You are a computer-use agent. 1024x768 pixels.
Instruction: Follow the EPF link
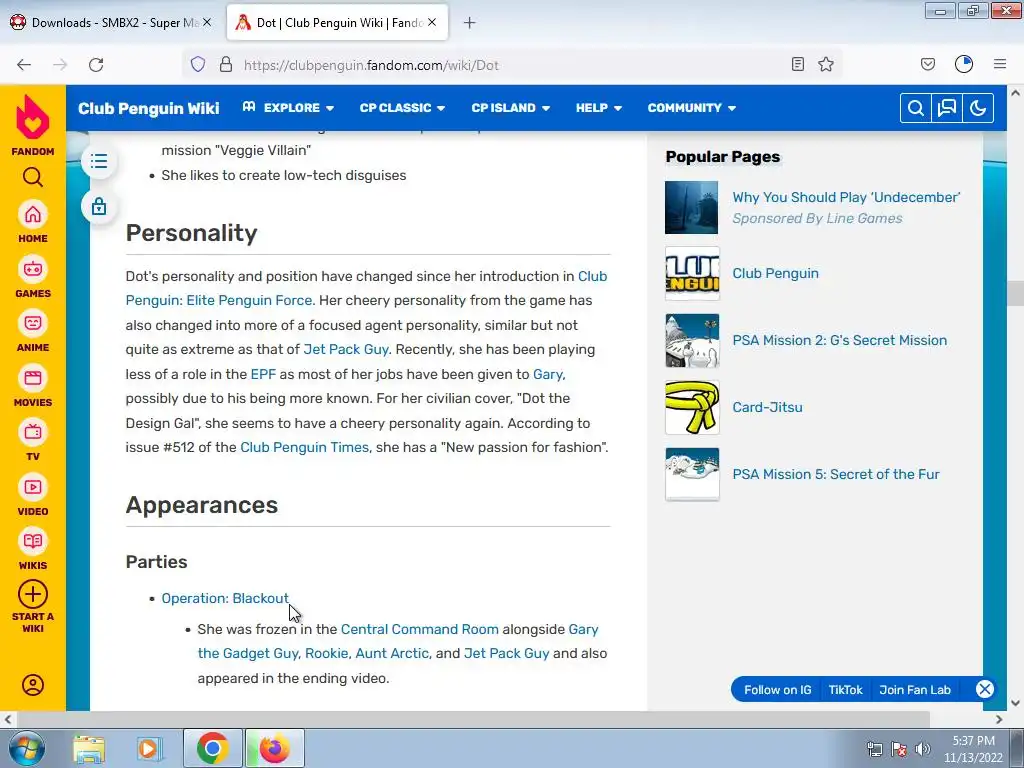tap(263, 374)
